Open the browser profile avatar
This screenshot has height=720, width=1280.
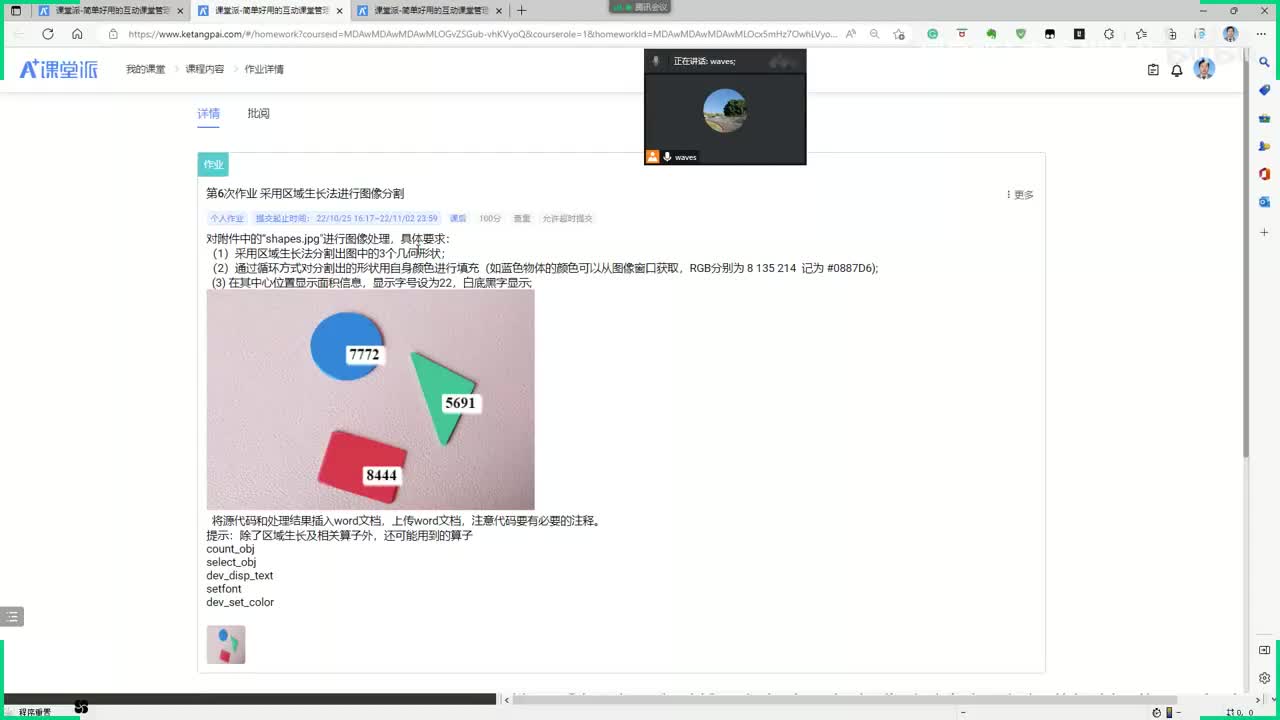click(1230, 33)
